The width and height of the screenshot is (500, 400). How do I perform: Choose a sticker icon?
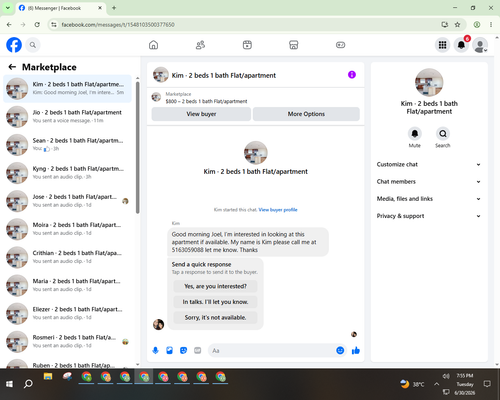pyautogui.click(x=183, y=350)
